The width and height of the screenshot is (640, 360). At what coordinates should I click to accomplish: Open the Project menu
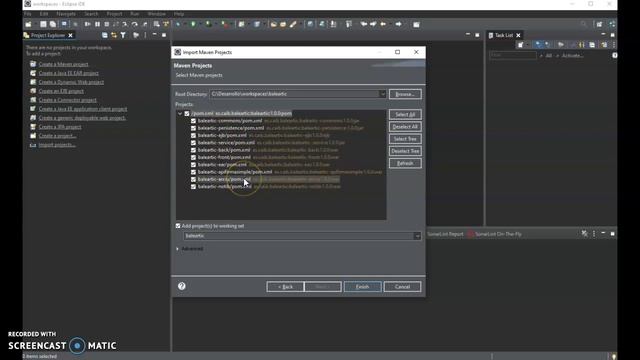click(x=114, y=14)
